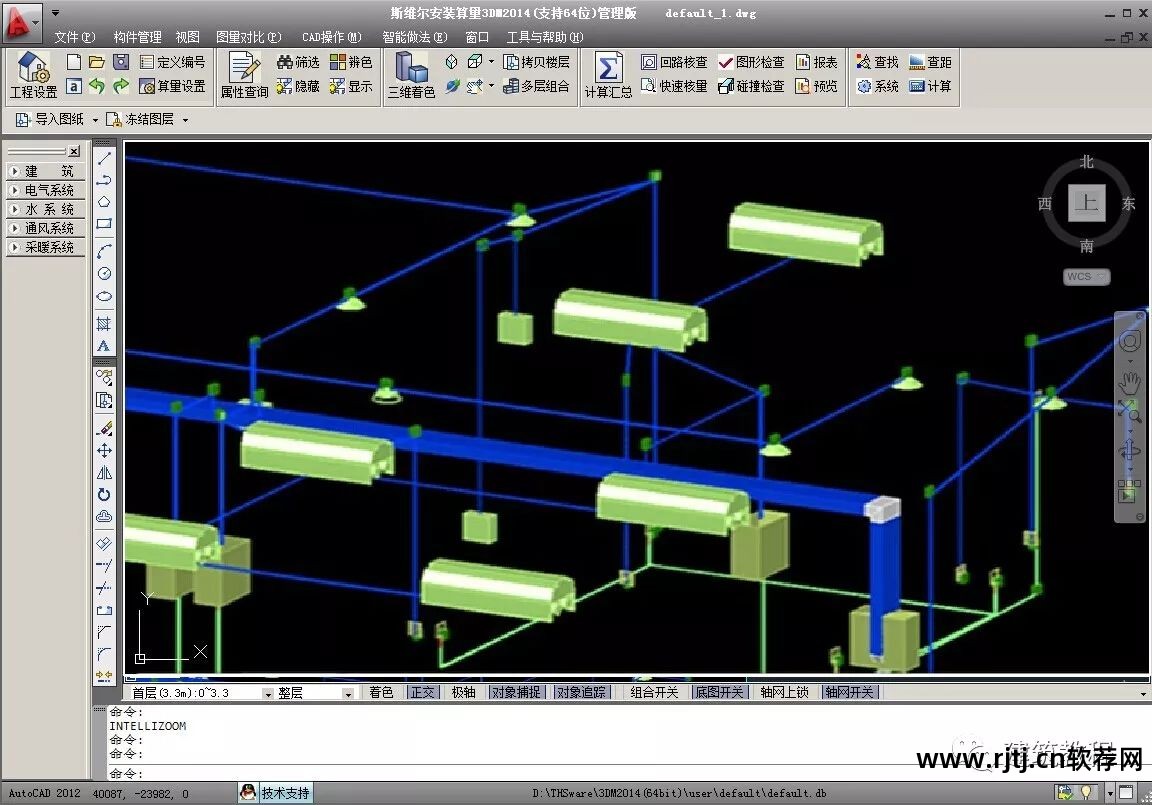Click 定义编号 button
1152x805 pixels.
pos(173,62)
